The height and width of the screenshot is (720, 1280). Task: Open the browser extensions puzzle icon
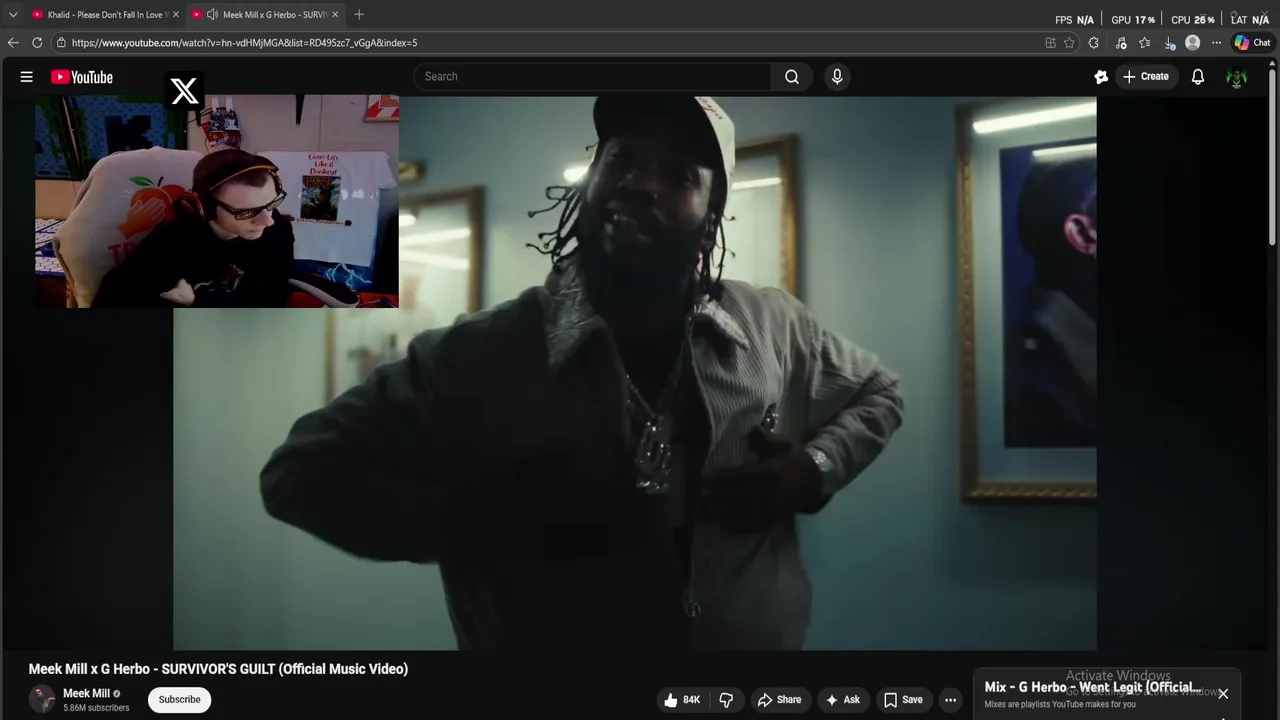point(1094,43)
